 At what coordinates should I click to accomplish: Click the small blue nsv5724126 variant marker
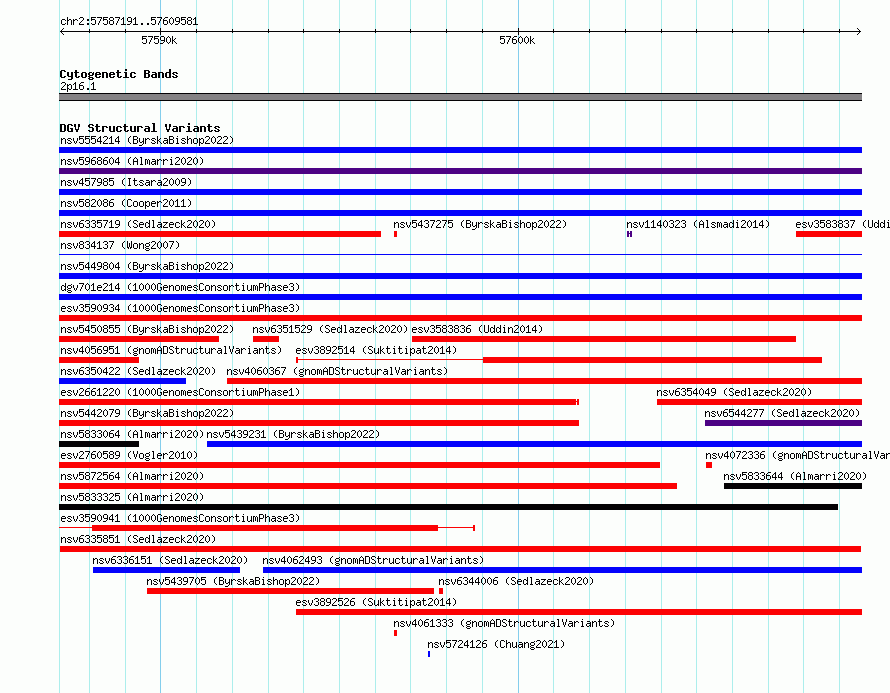pyautogui.click(x=429, y=654)
